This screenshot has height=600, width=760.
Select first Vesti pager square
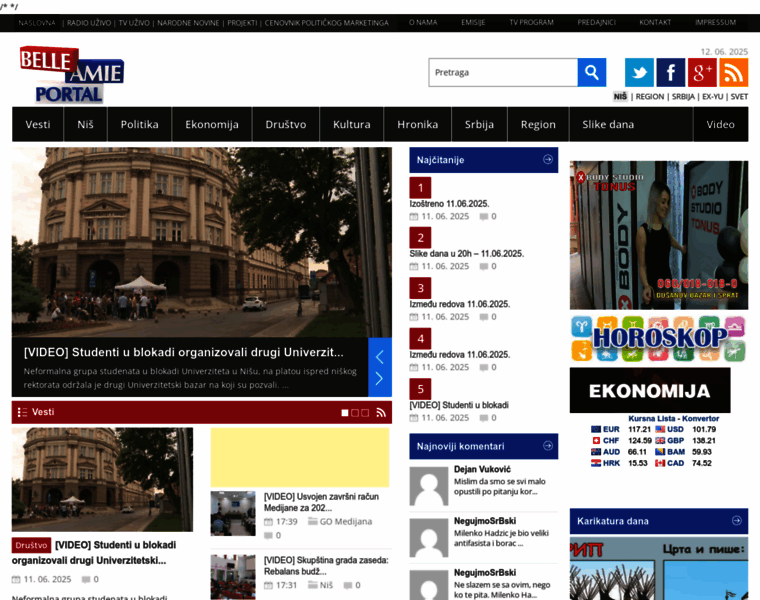[x=345, y=412]
